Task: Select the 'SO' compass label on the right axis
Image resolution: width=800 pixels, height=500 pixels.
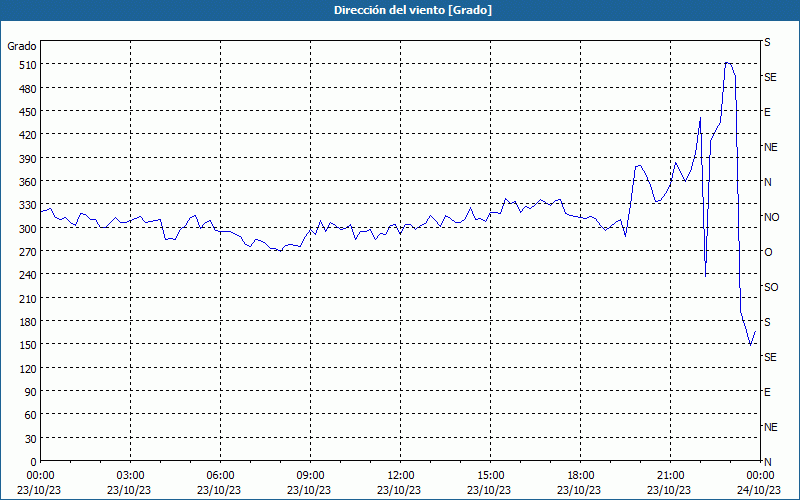Action: click(x=771, y=288)
